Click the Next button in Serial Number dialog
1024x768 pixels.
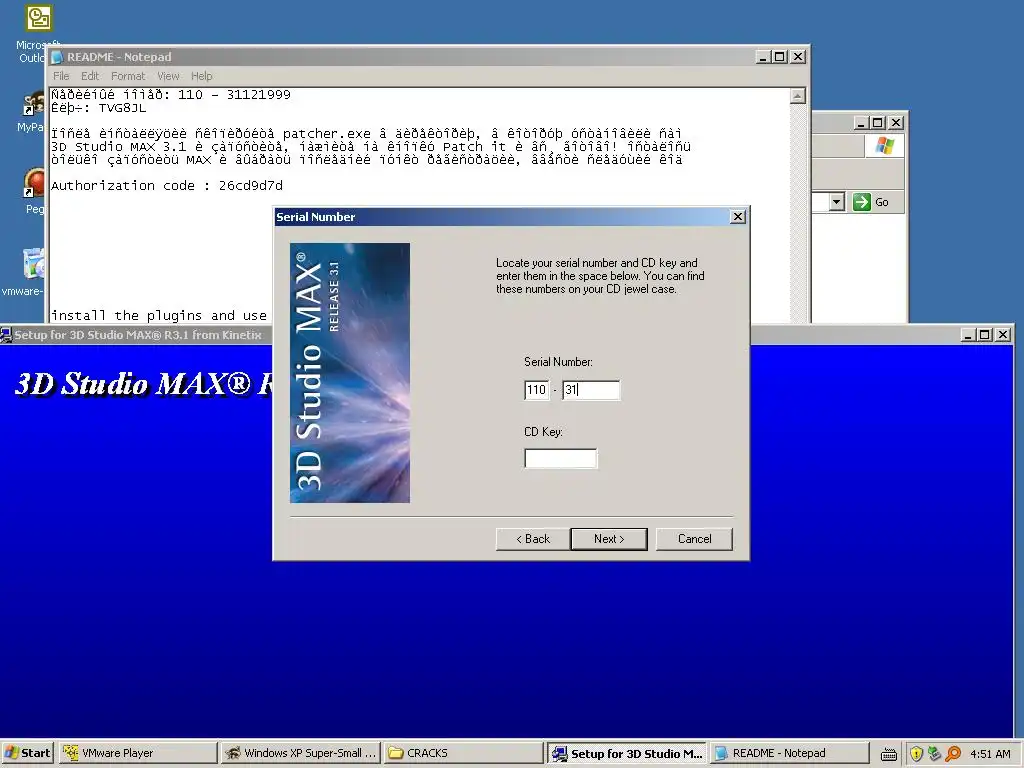pos(609,539)
